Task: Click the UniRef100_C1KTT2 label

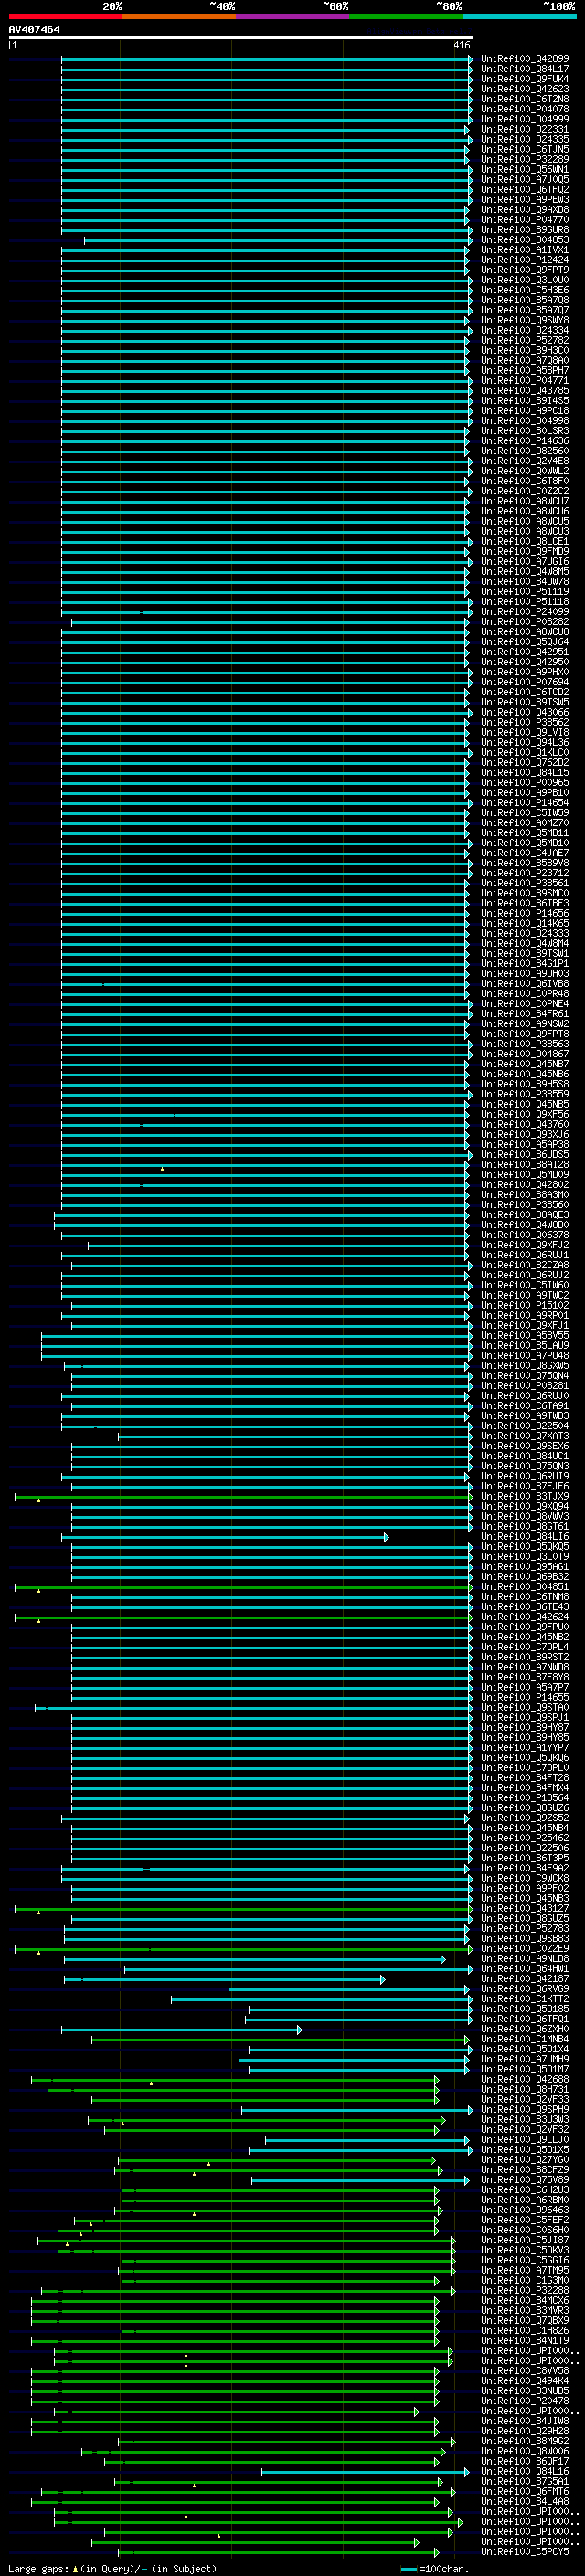Action: tap(525, 2000)
